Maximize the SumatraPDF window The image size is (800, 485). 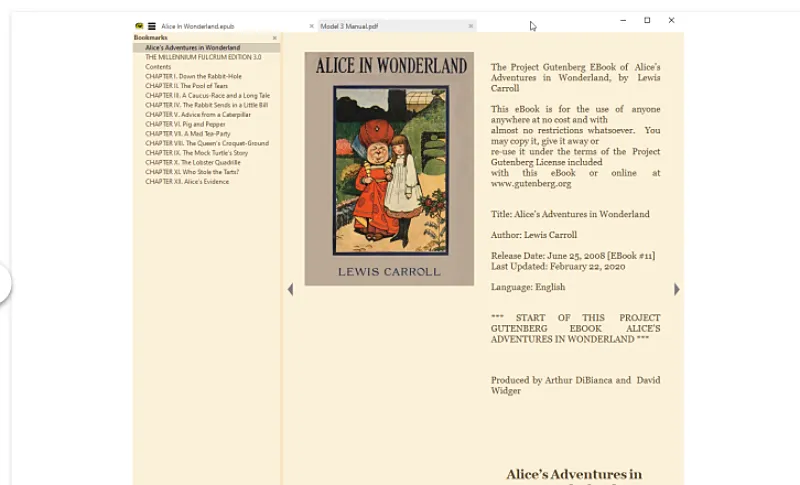tap(647, 20)
